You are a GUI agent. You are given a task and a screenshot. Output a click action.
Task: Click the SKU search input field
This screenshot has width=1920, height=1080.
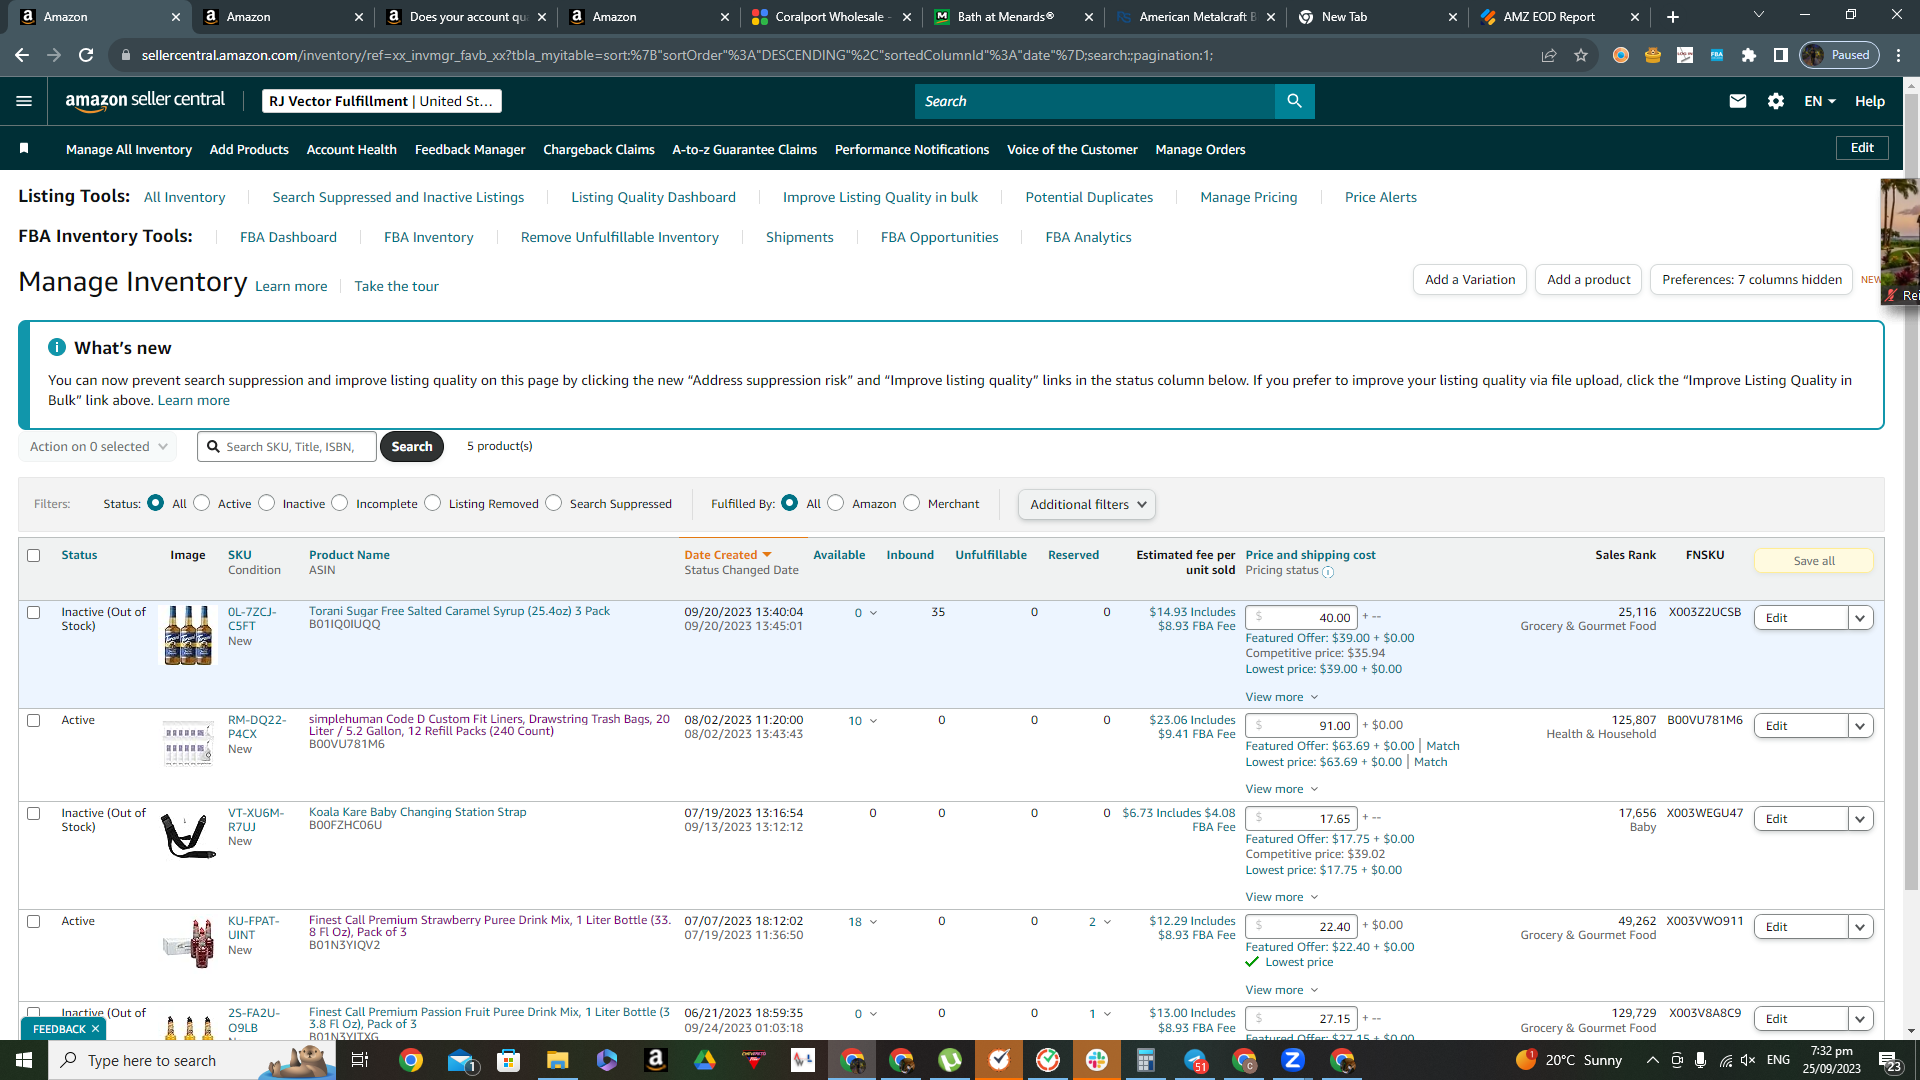pyautogui.click(x=287, y=446)
